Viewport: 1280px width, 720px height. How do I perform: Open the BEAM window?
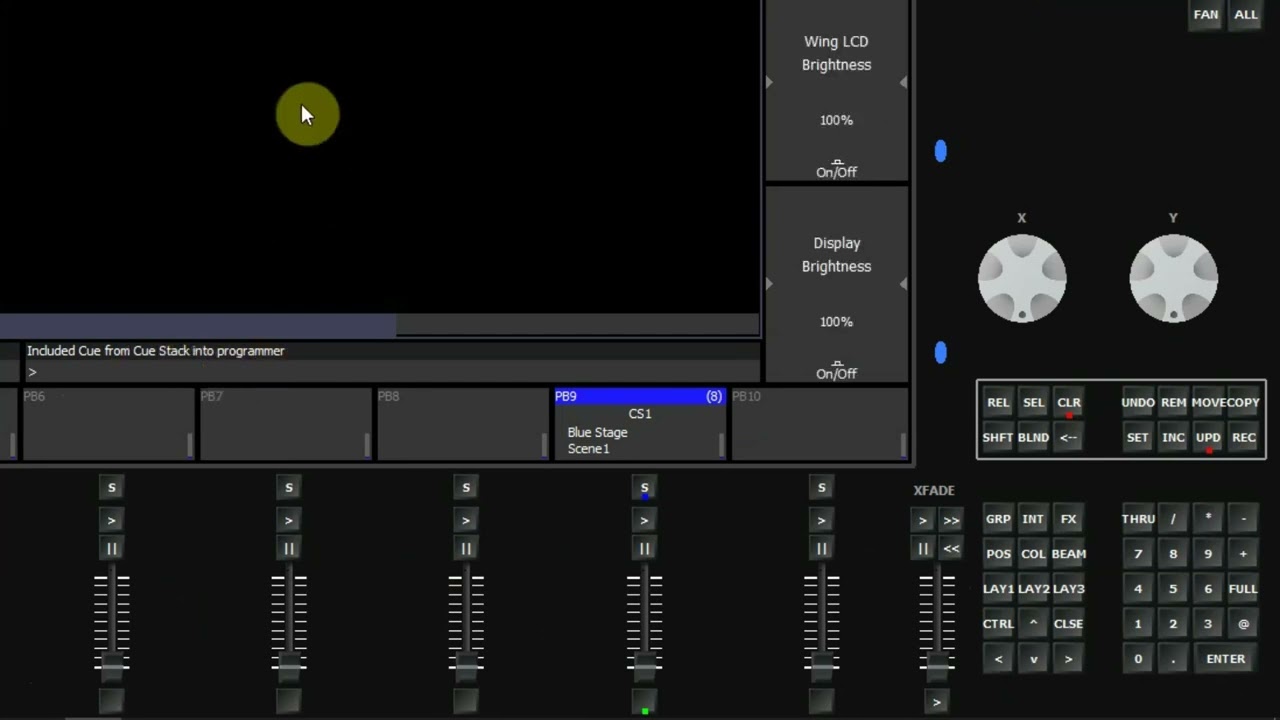pyautogui.click(x=1069, y=554)
